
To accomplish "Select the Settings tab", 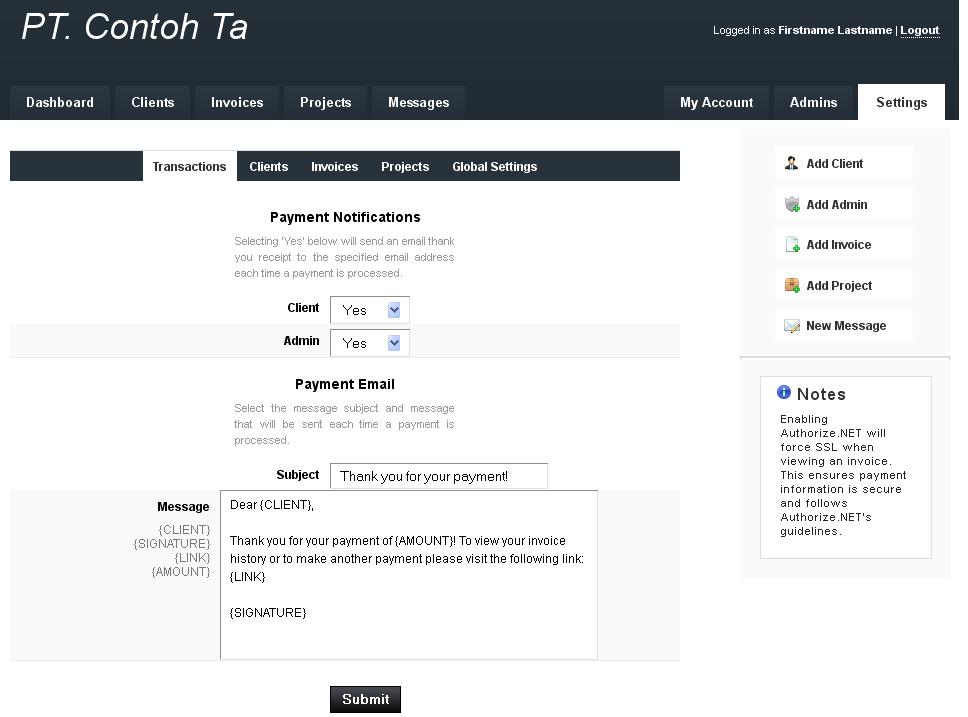I will pyautogui.click(x=901, y=103).
